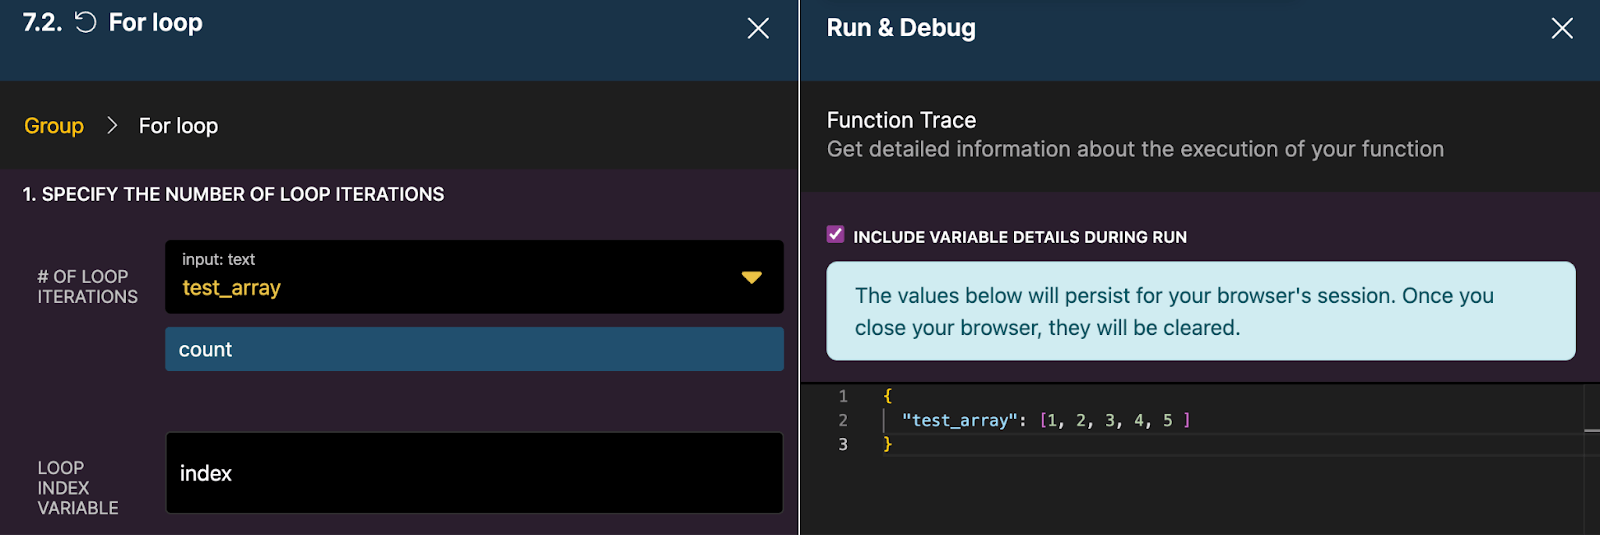Image resolution: width=1600 pixels, height=535 pixels.
Task: Click line number 2 in the JSON editor
Action: coord(843,420)
